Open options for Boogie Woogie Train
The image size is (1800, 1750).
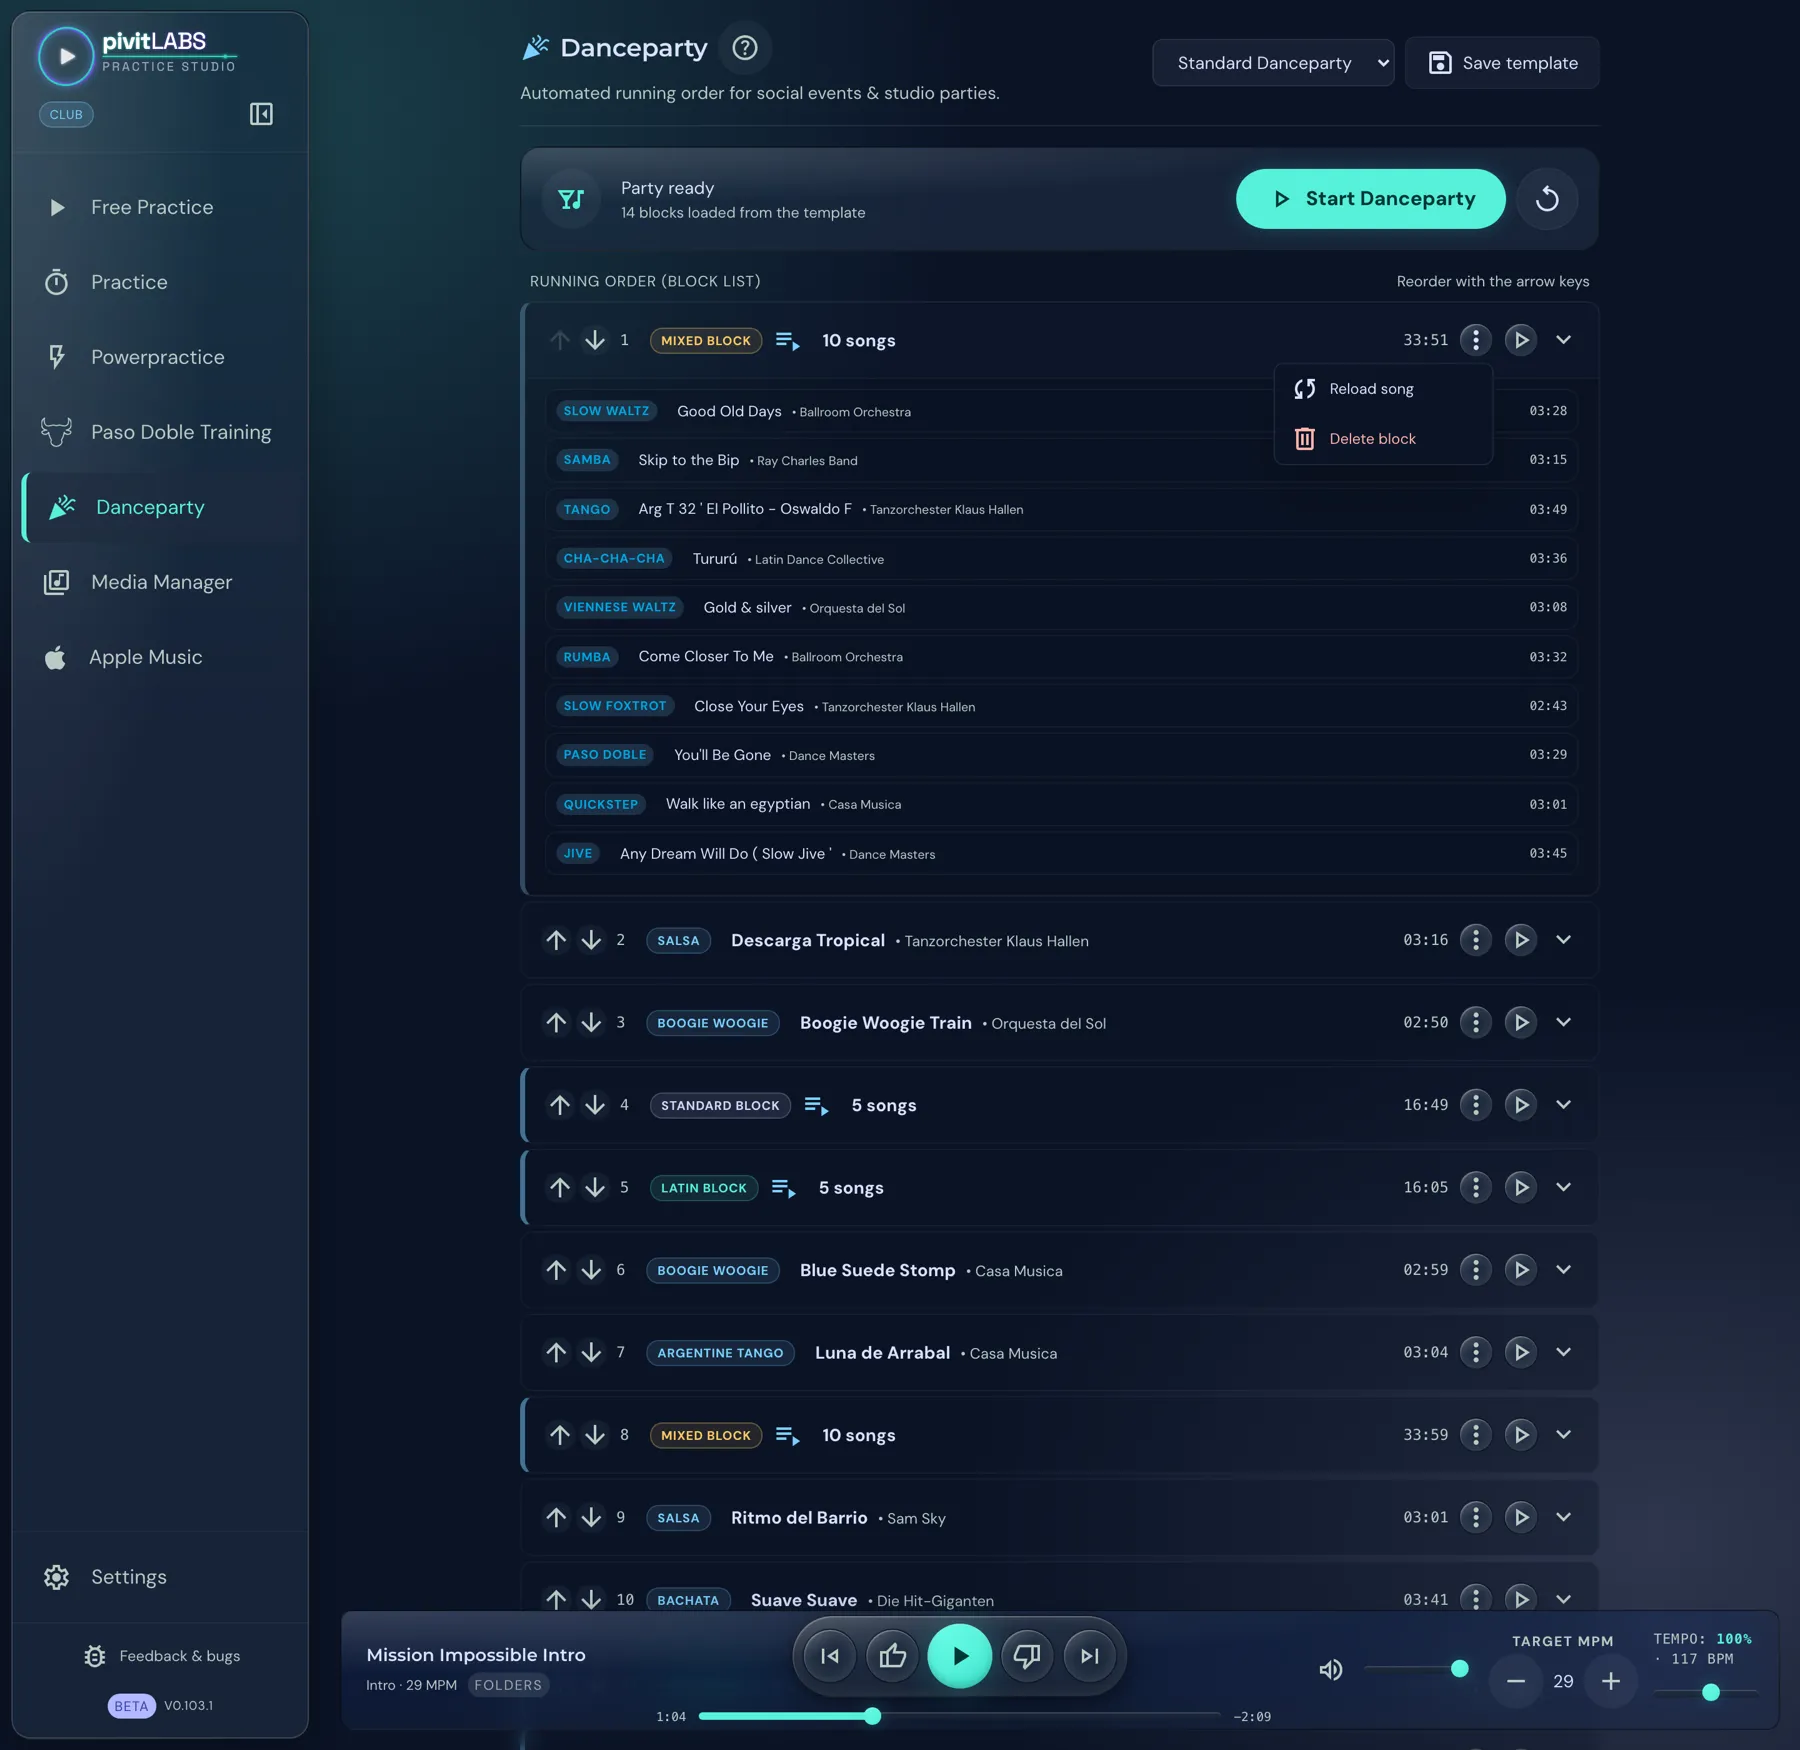pos(1475,1022)
